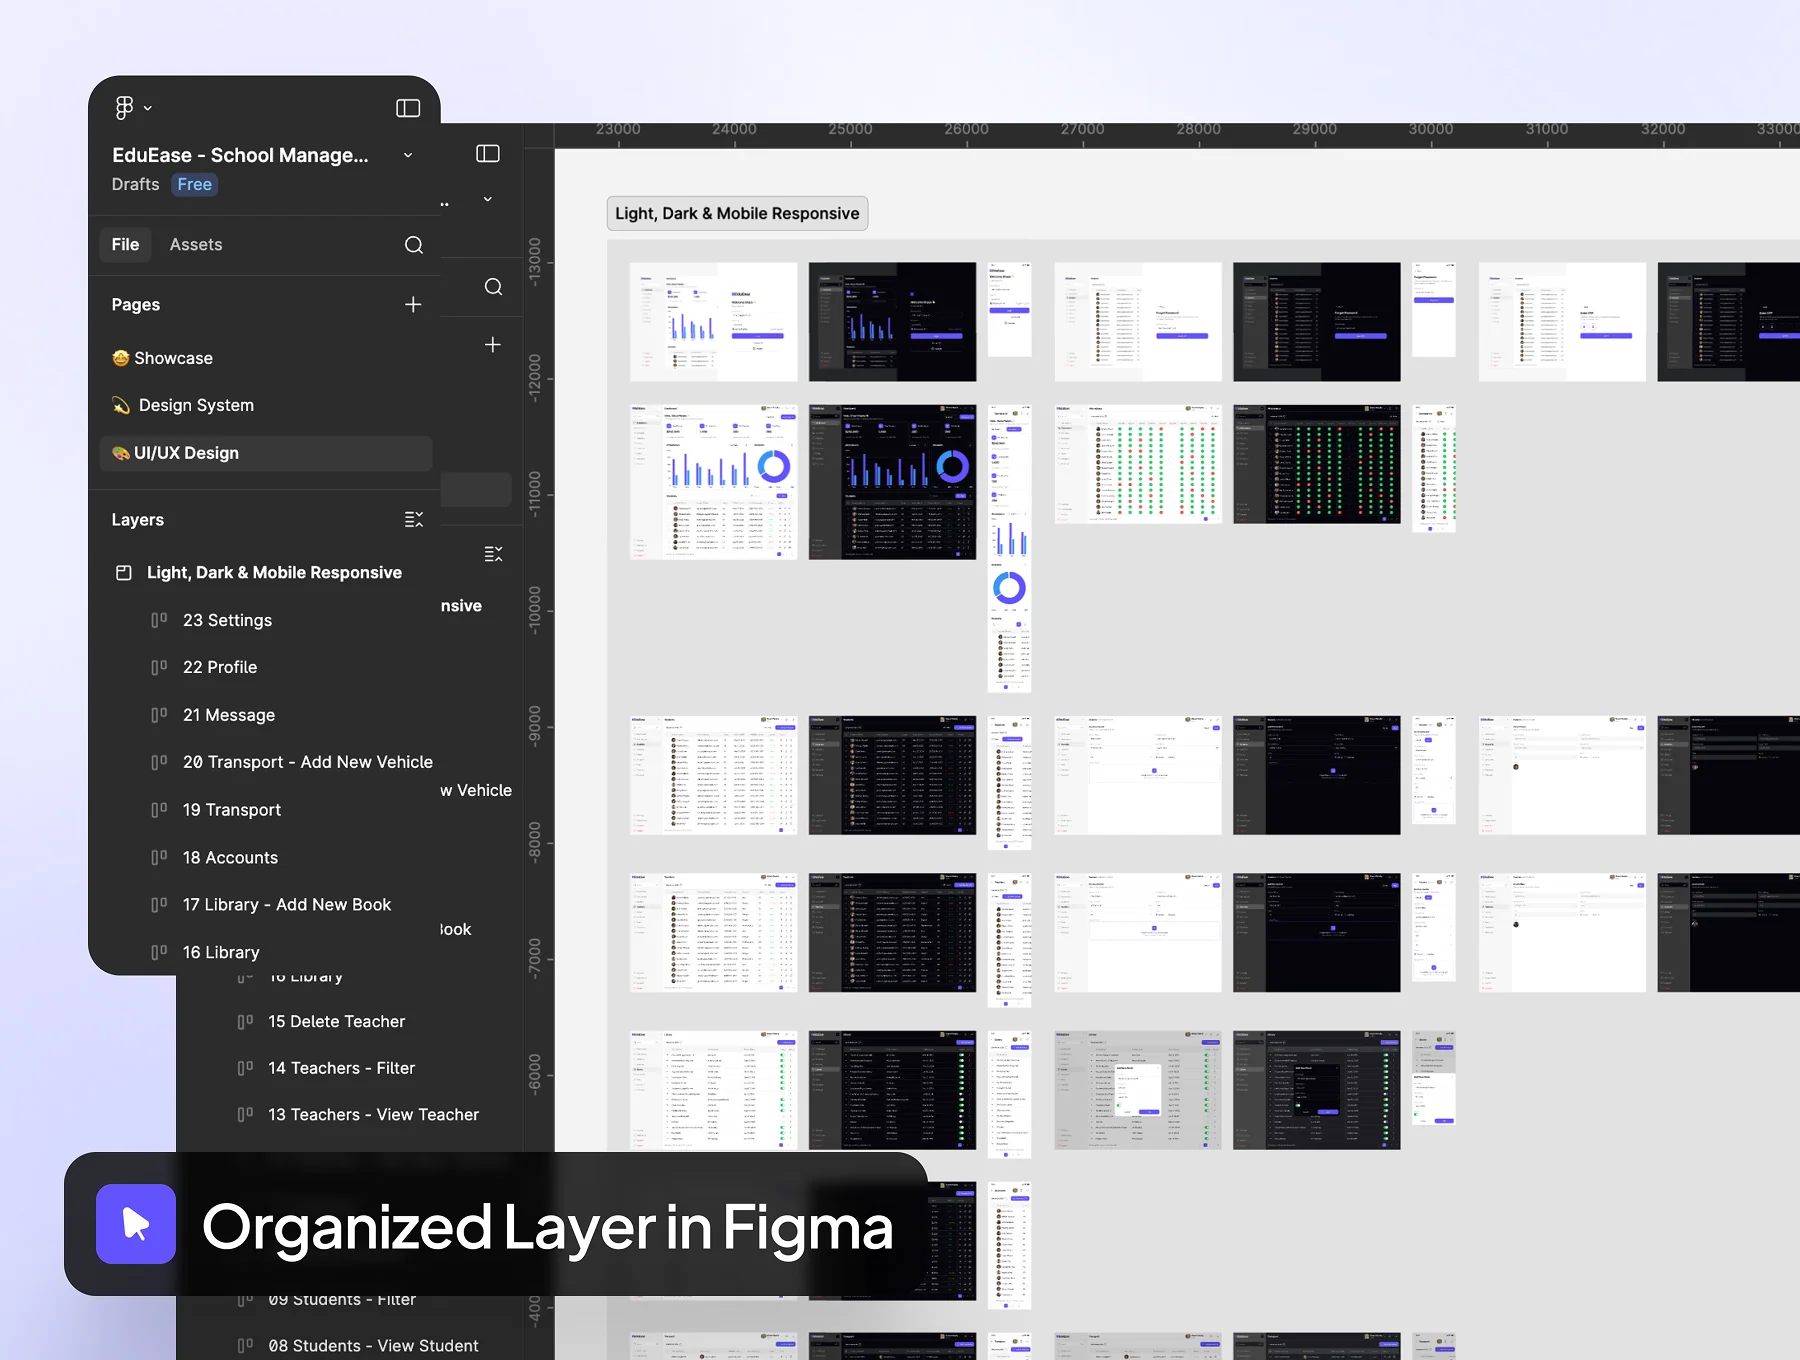Select the light attendance frame with green dots
Screen dimensions: 1800x1360
[1138, 463]
